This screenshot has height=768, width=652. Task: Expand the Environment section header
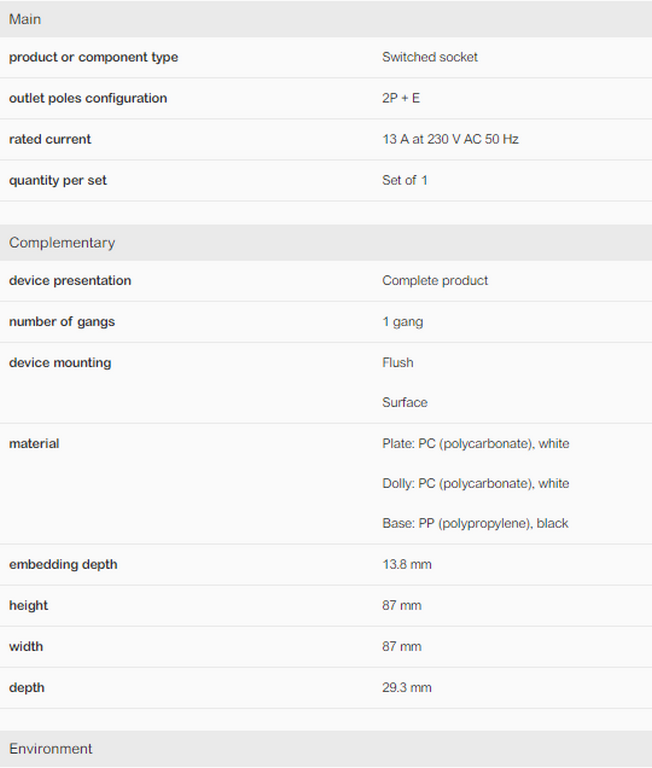(51, 749)
